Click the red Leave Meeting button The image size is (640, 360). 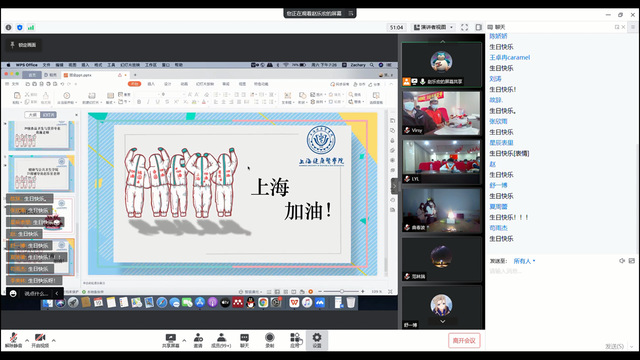coord(464,340)
